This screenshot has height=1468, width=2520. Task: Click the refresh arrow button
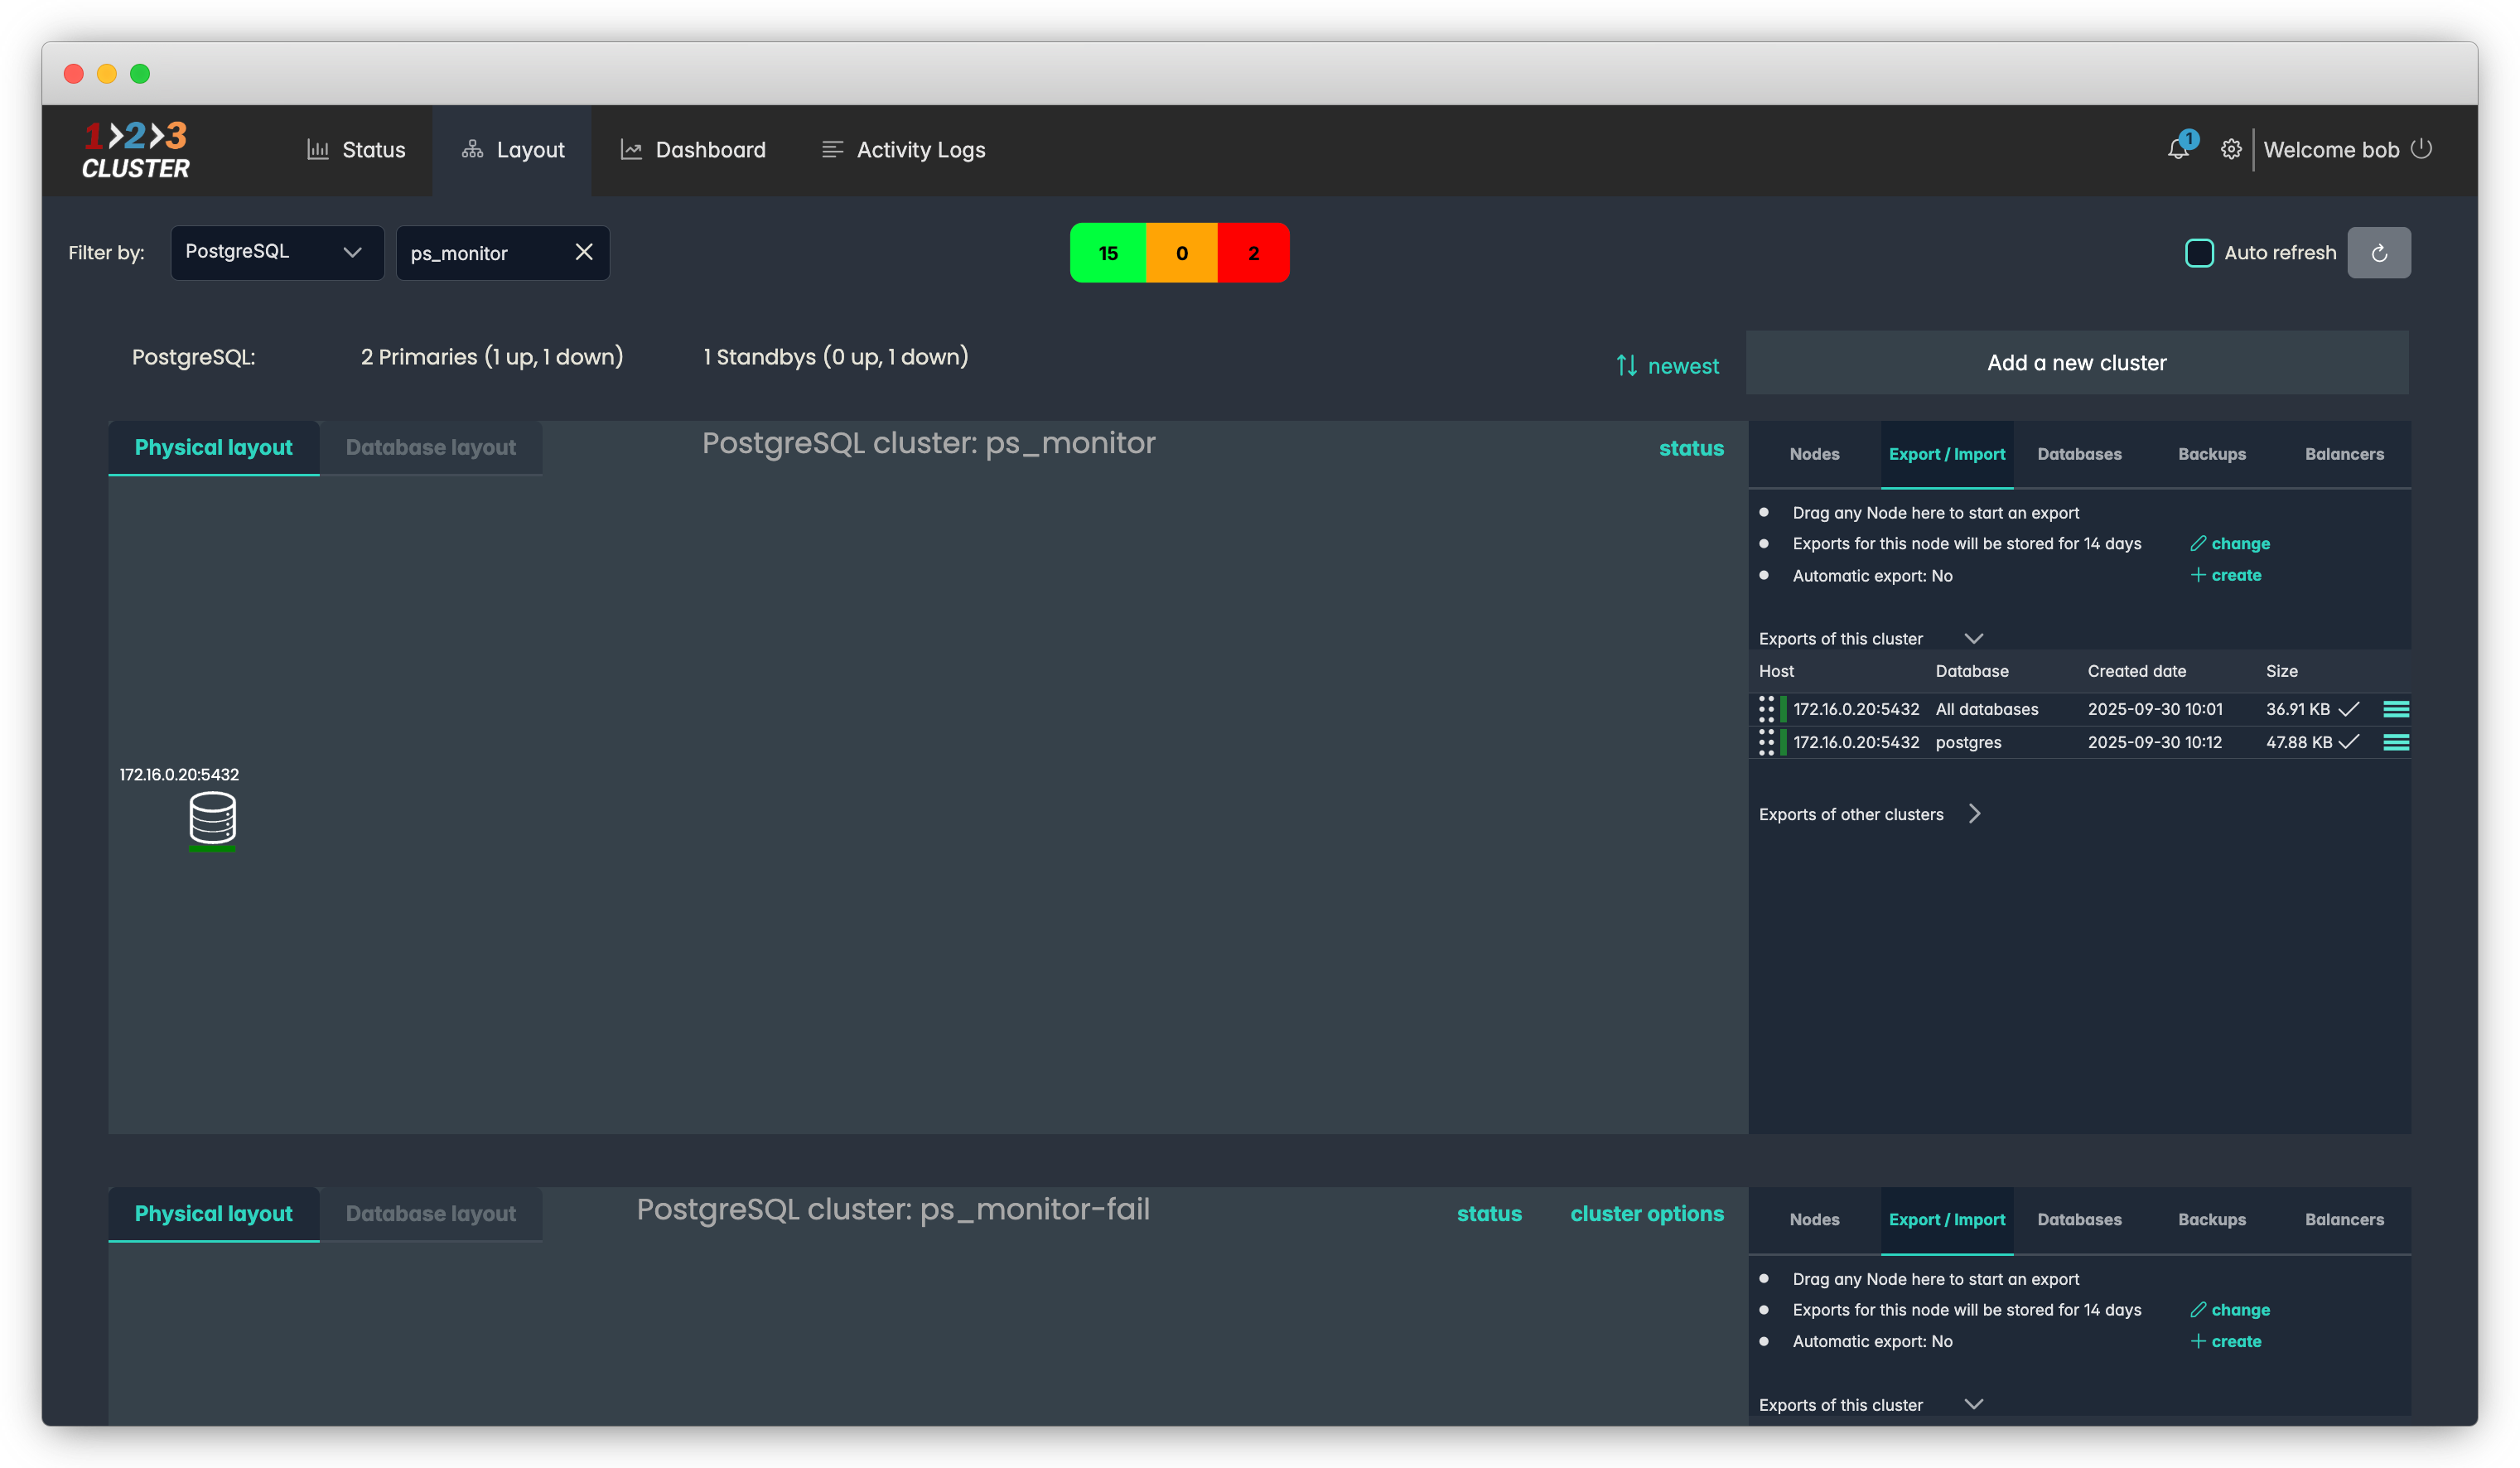click(x=2379, y=253)
